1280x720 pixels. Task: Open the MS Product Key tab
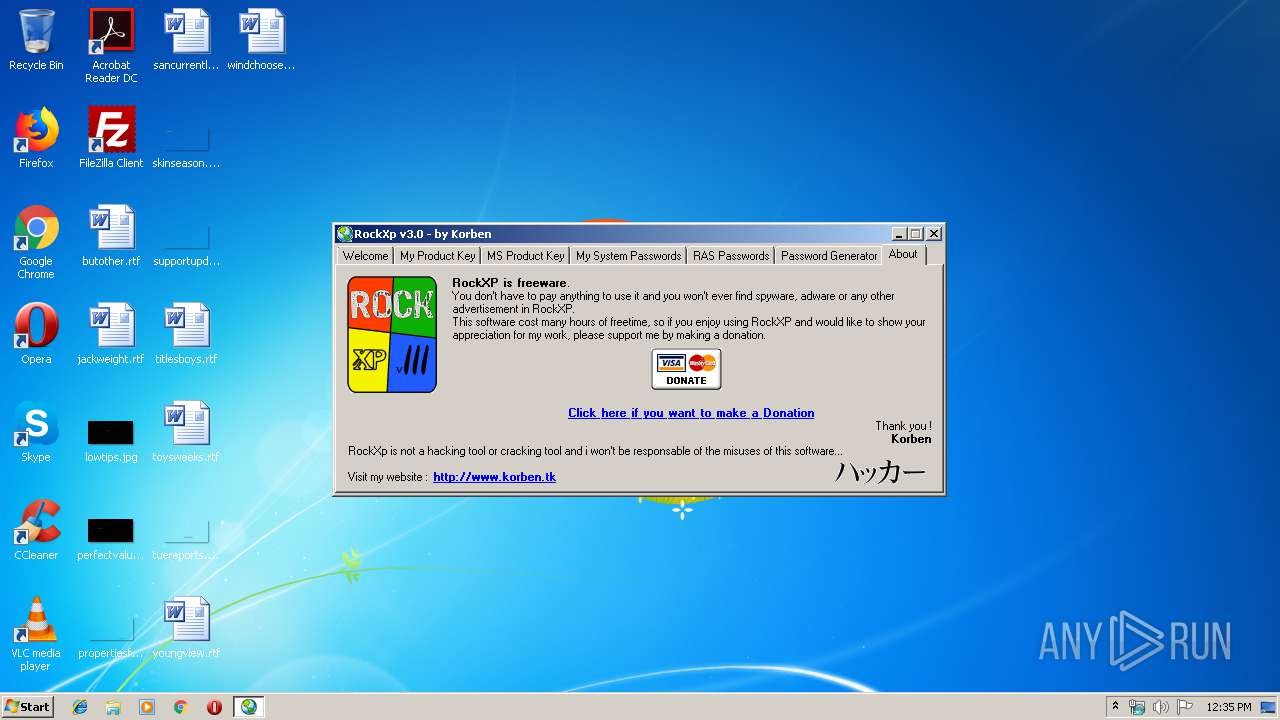(x=525, y=256)
